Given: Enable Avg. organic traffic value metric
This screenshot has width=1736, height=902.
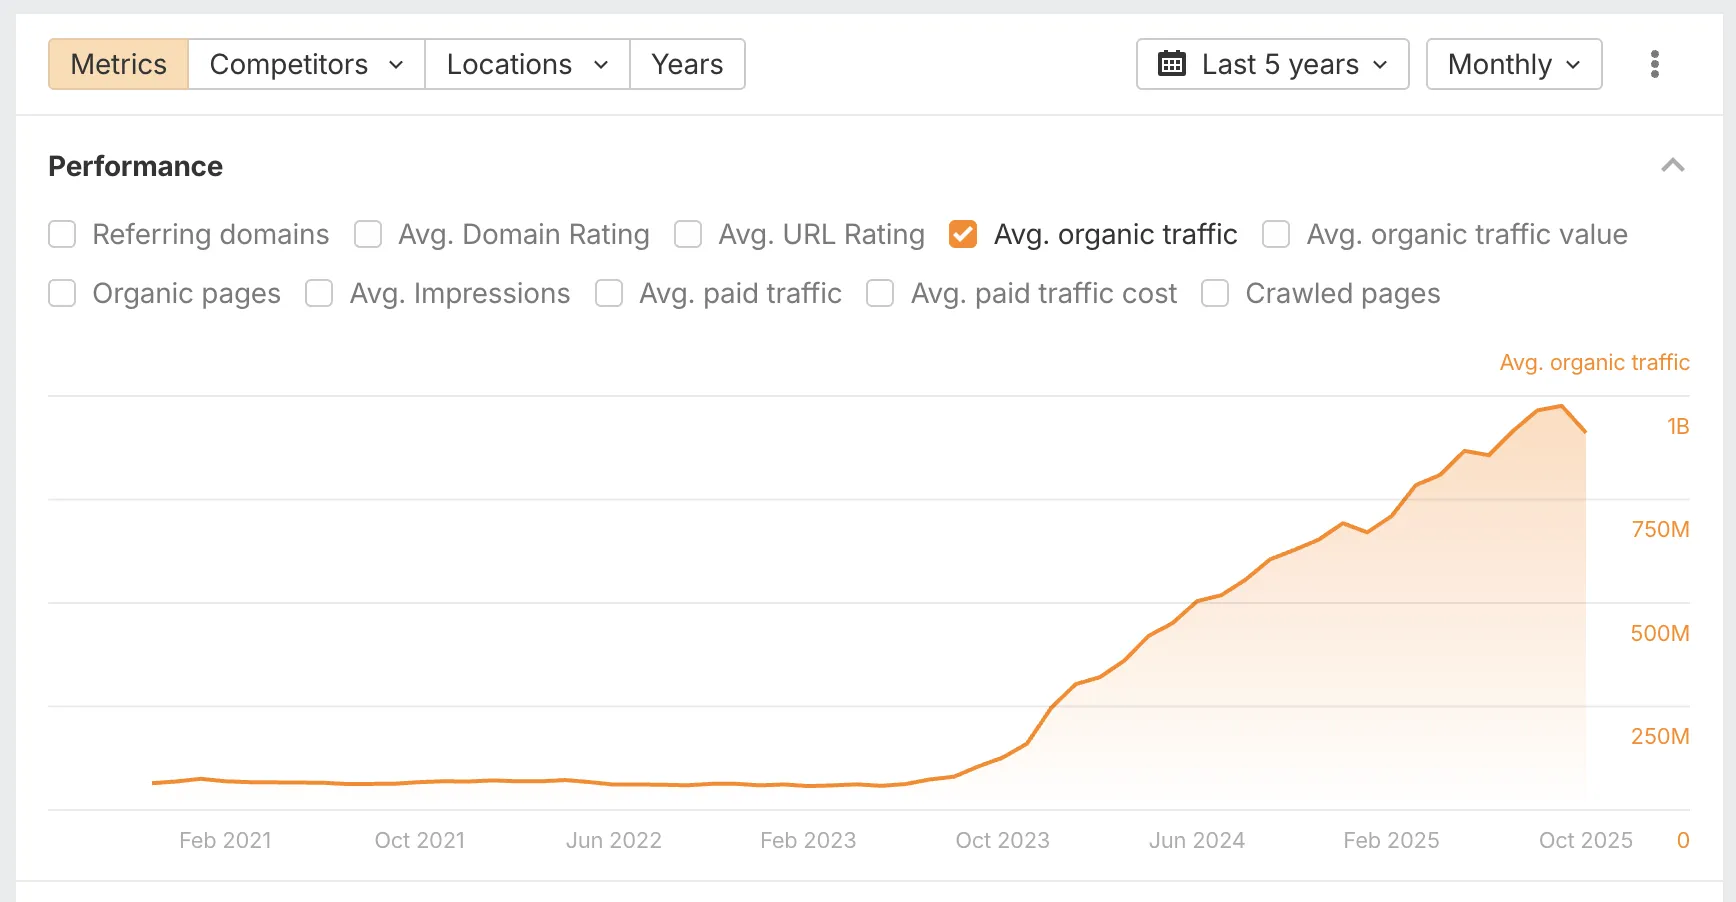Looking at the screenshot, I should point(1276,234).
